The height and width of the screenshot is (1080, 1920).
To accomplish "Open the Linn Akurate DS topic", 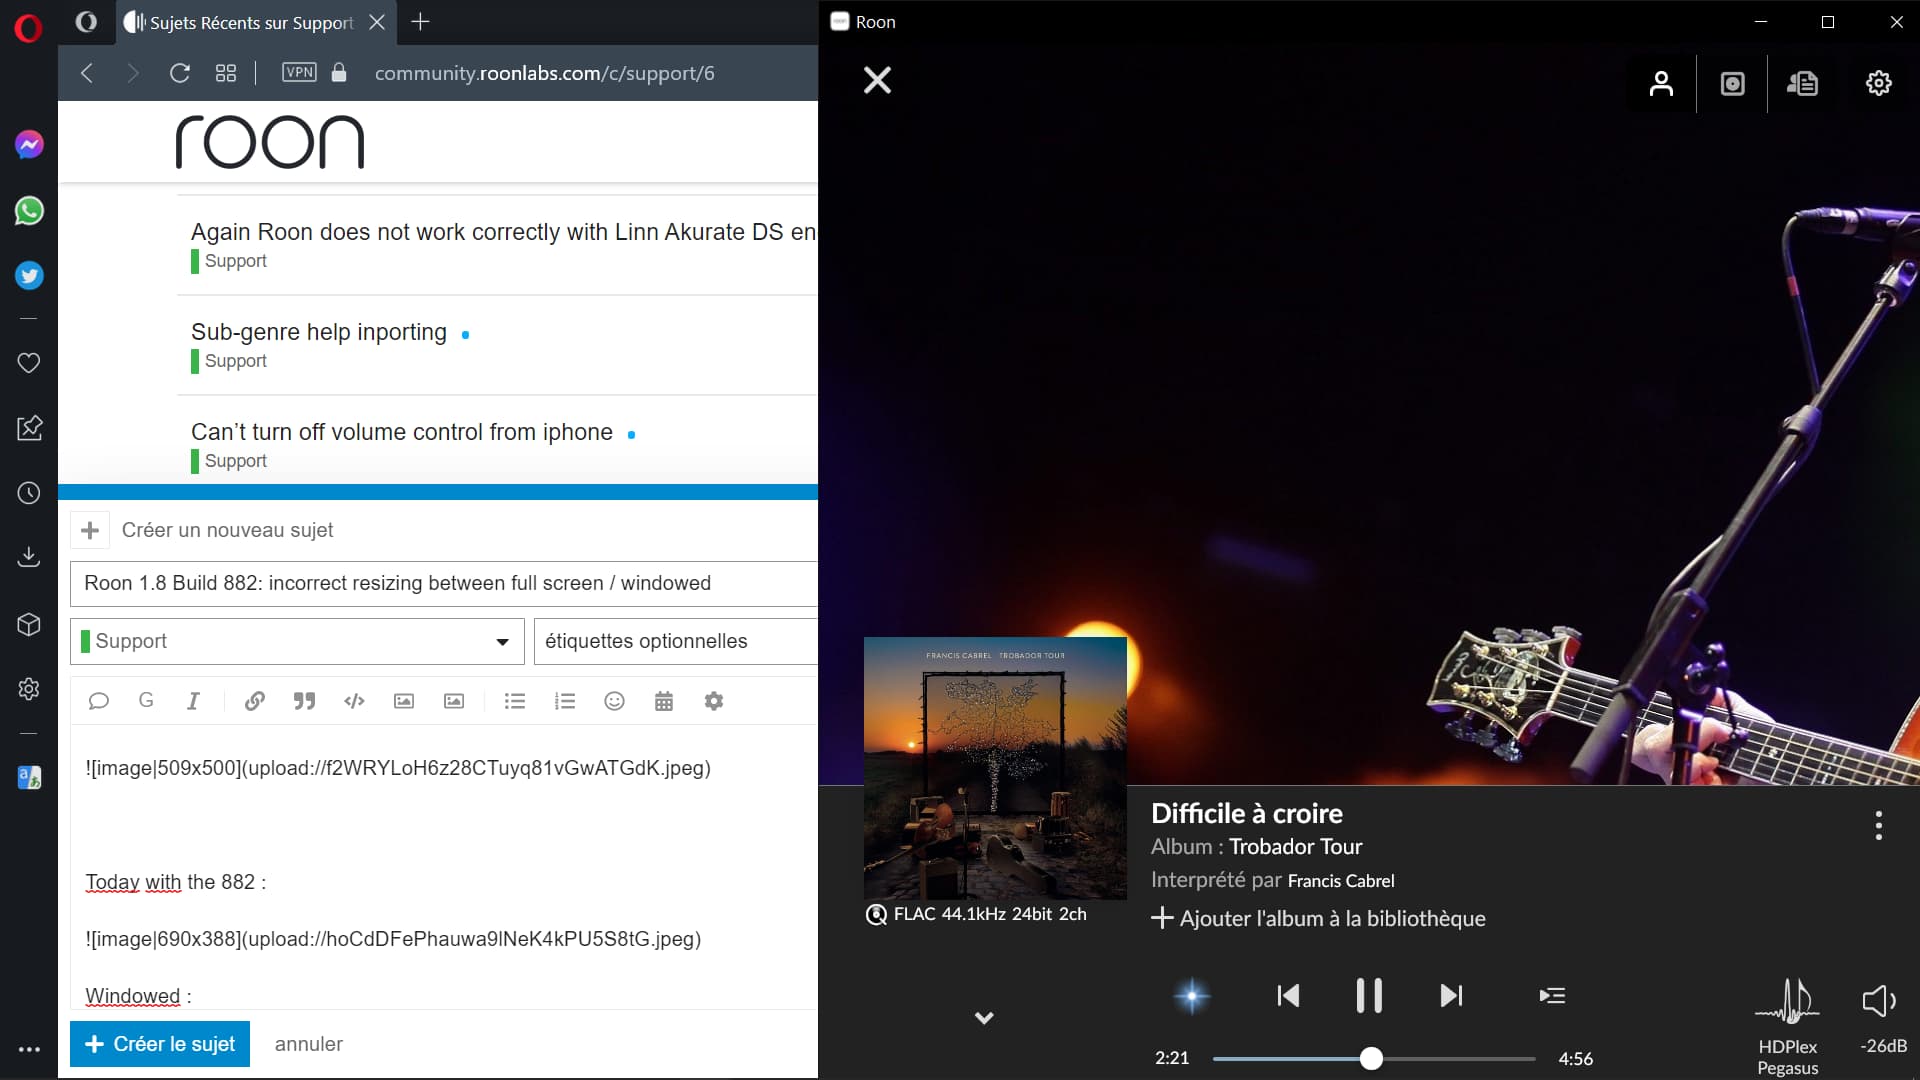I will pyautogui.click(x=503, y=232).
